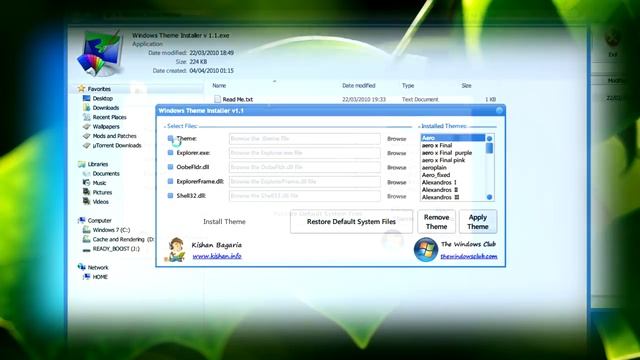Viewport: 640px width, 360px height.
Task: Click the themes list scrollbar thumb
Action: (x=489, y=148)
